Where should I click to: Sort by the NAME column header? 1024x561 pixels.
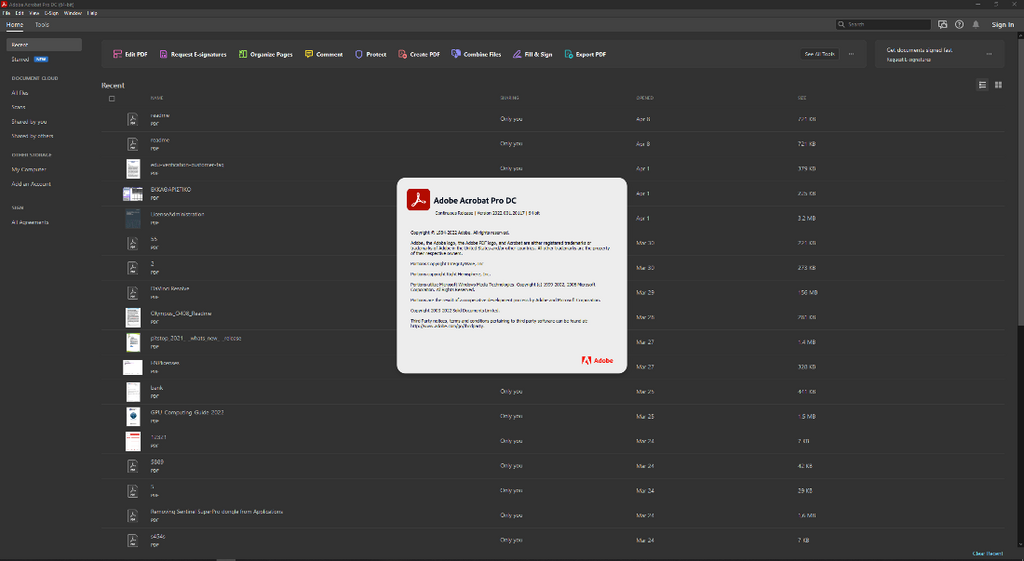pos(157,98)
